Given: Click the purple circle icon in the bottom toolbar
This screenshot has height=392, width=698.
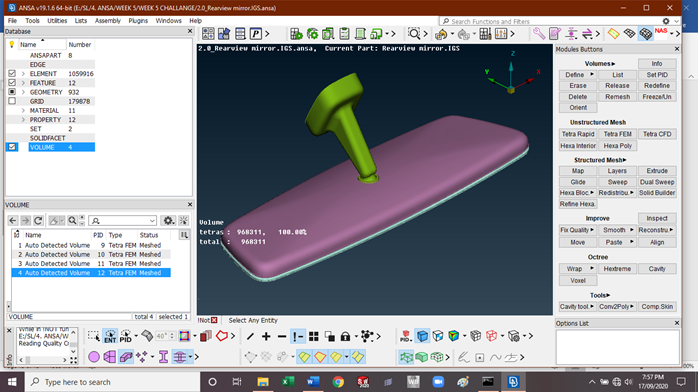Looking at the screenshot, I should pyautogui.click(x=94, y=357).
